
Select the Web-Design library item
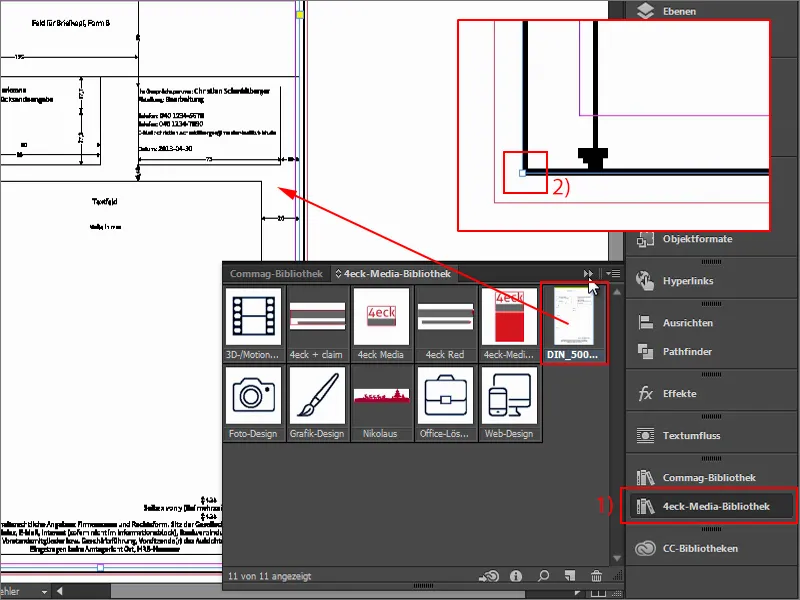(509, 403)
